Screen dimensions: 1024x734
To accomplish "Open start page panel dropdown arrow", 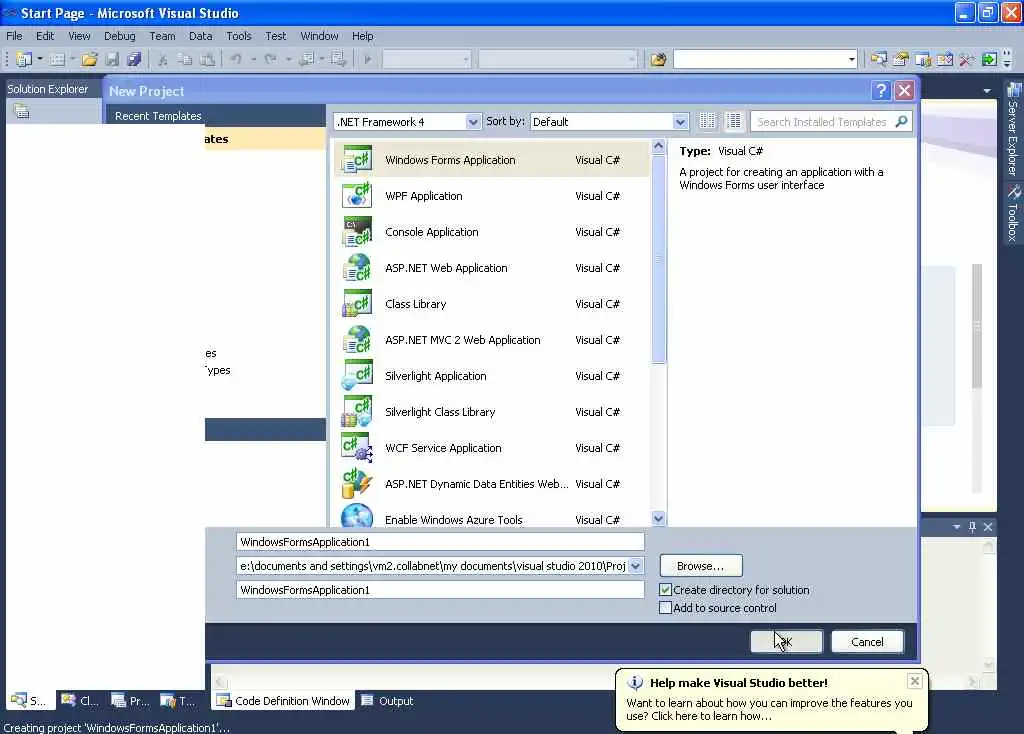I will pos(987,91).
